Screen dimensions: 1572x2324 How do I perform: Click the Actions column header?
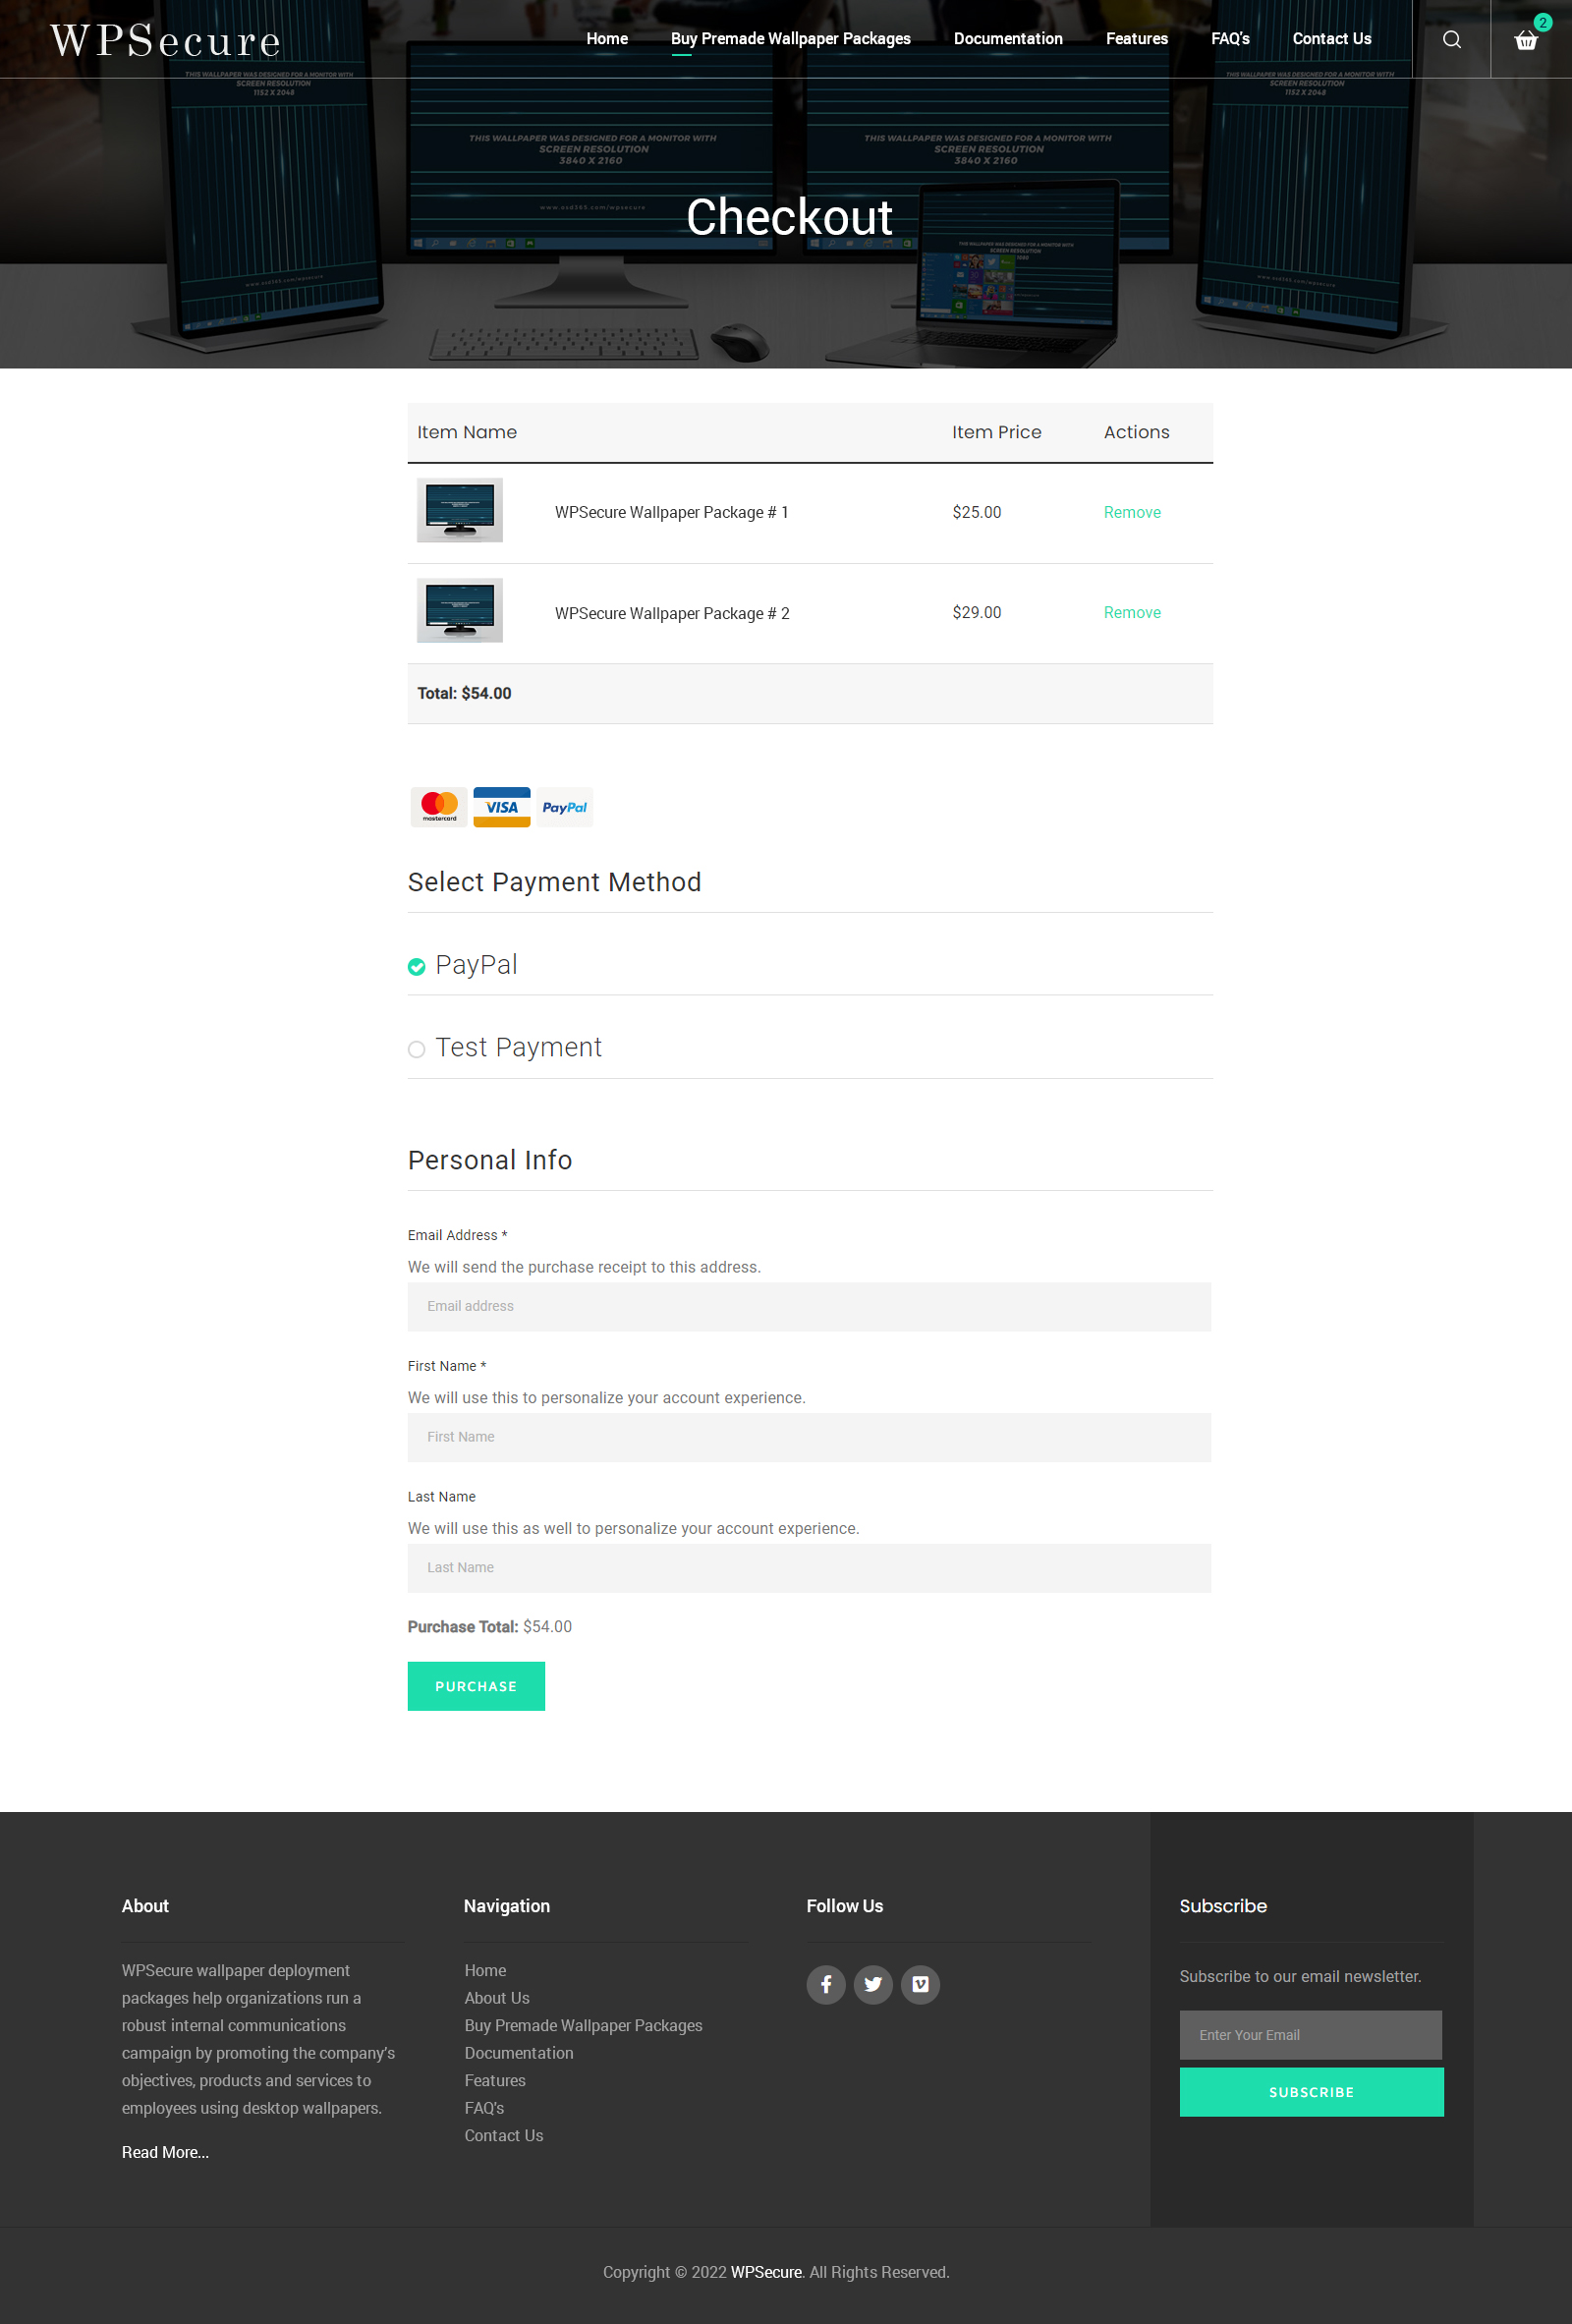(x=1137, y=432)
